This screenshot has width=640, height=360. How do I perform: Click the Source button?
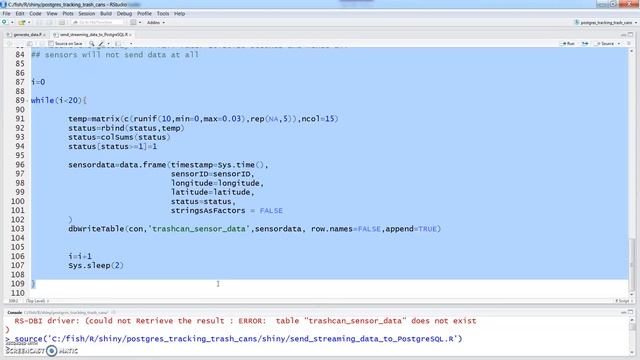pyautogui.click(x=605, y=43)
